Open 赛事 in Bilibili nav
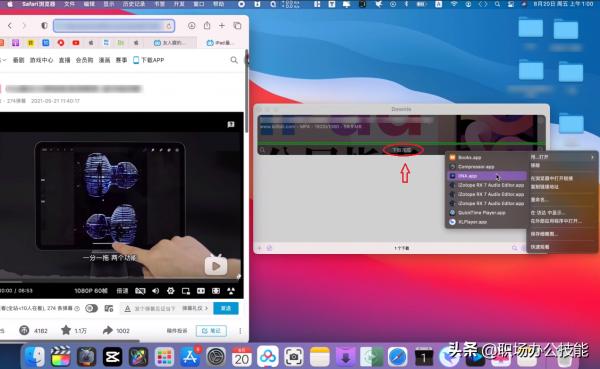The width and height of the screenshot is (600, 369). click(x=121, y=60)
